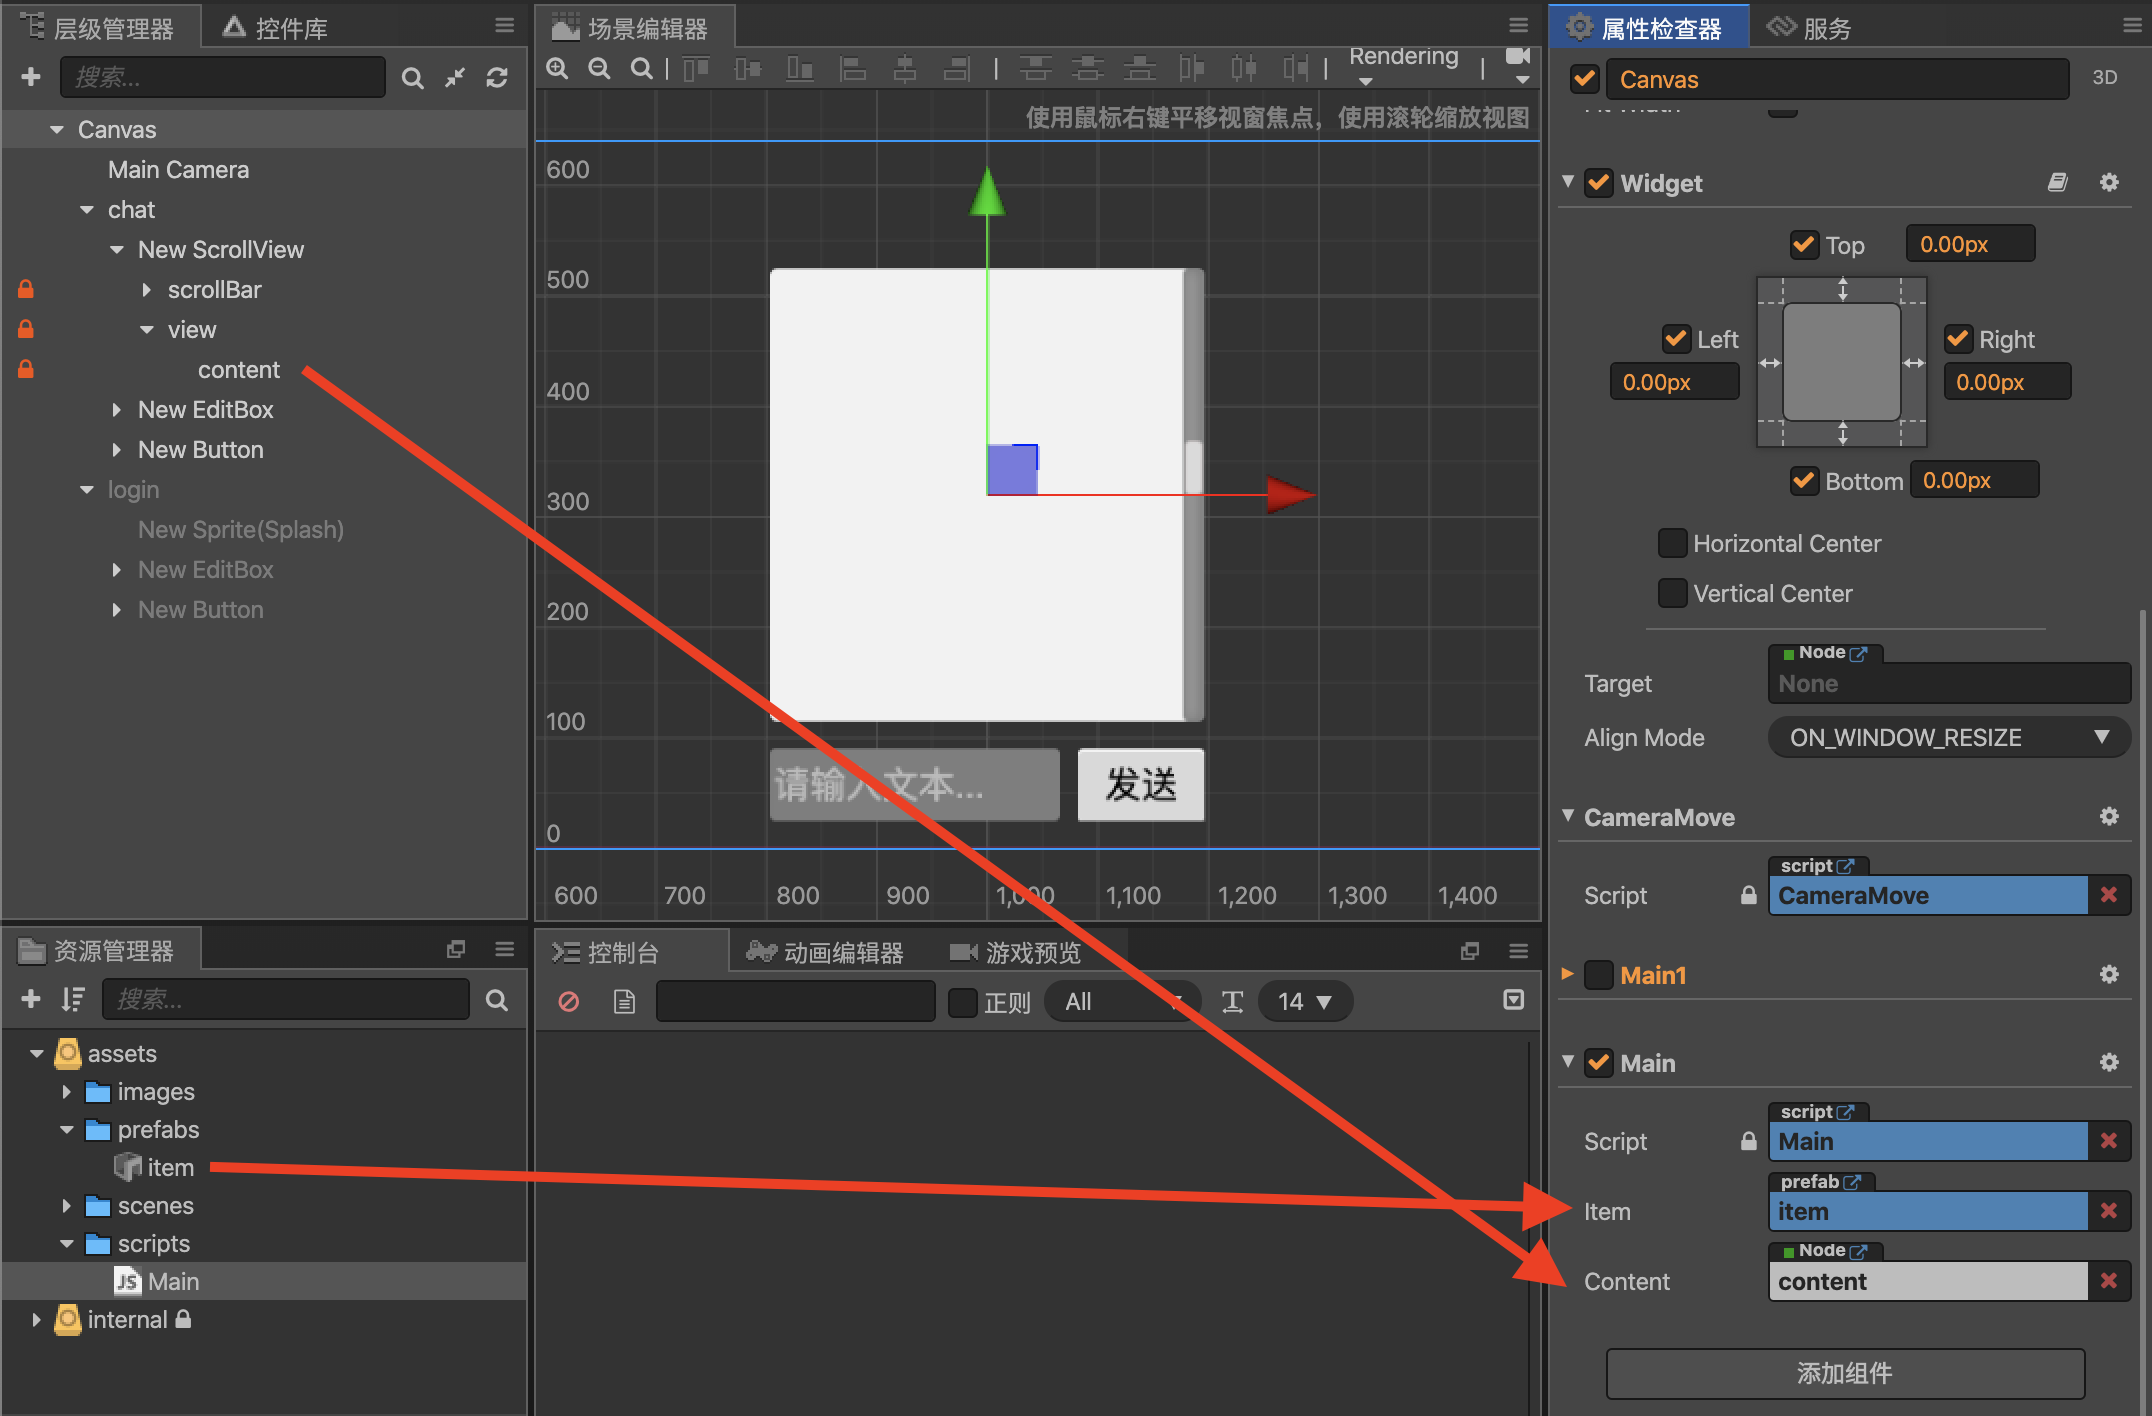Viewport: 2152px width, 1416px height.
Task: Expand the scenes folder in assets
Action: click(x=67, y=1205)
